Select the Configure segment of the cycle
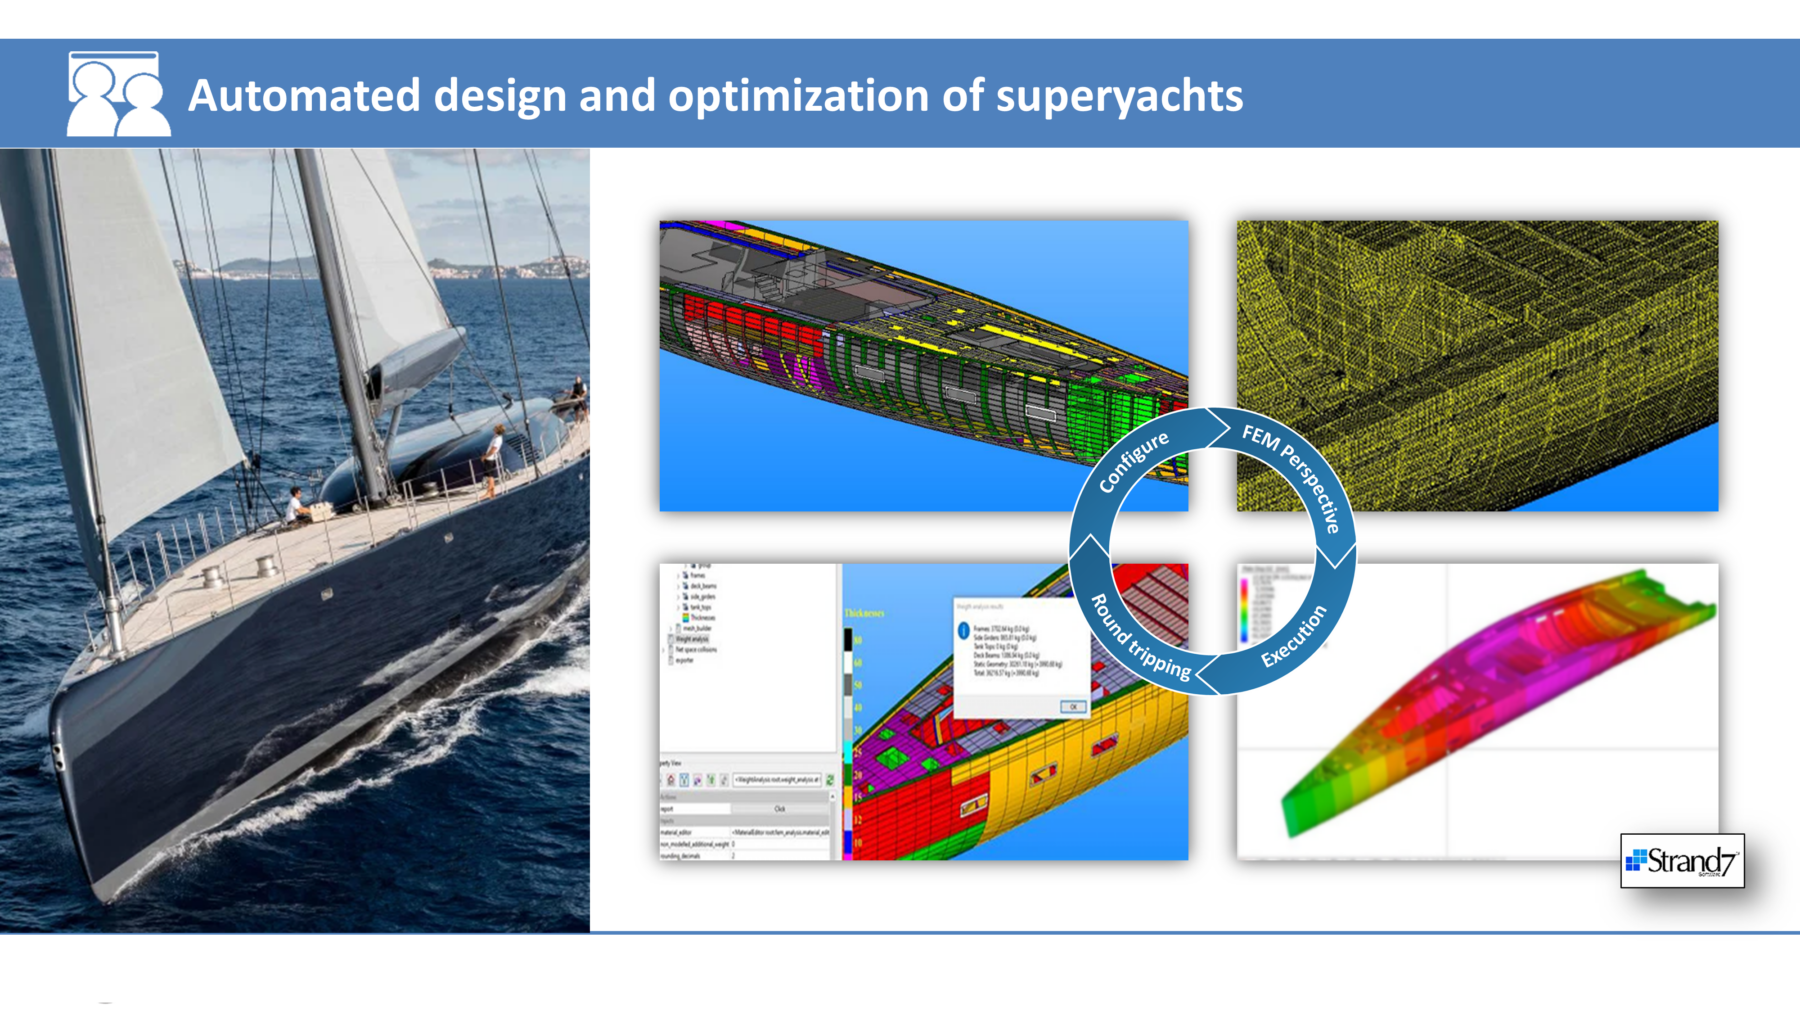The width and height of the screenshot is (1800, 1013). coord(1133,462)
